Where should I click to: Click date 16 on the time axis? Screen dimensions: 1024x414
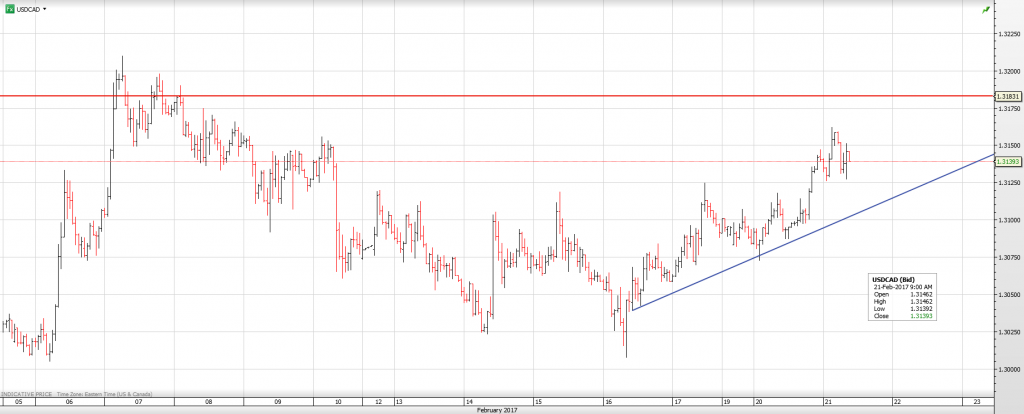[x=608, y=401]
